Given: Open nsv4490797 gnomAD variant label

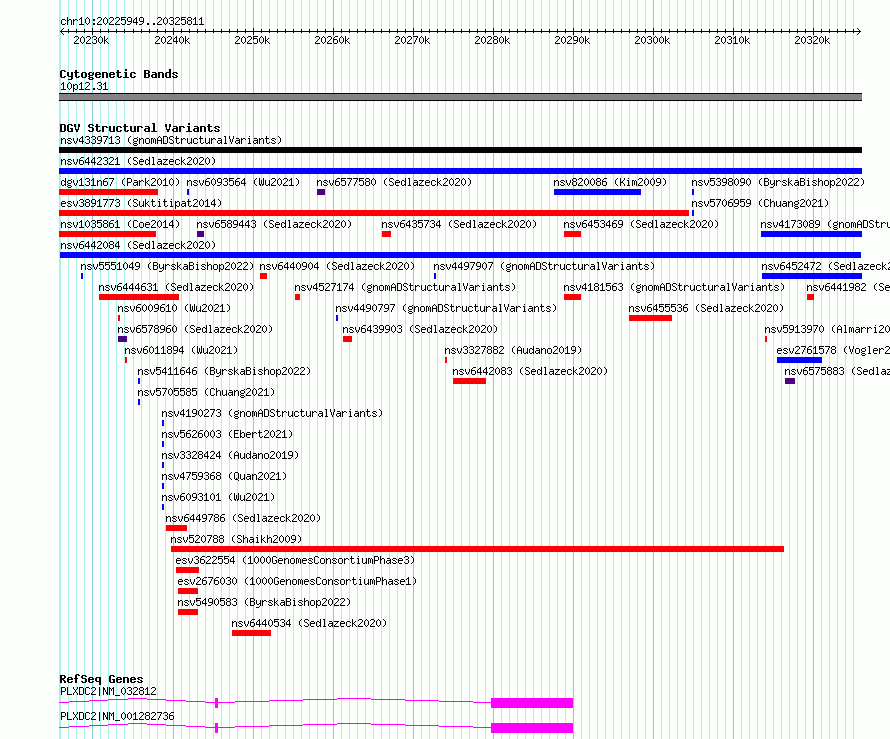Looking at the screenshot, I should (x=446, y=308).
